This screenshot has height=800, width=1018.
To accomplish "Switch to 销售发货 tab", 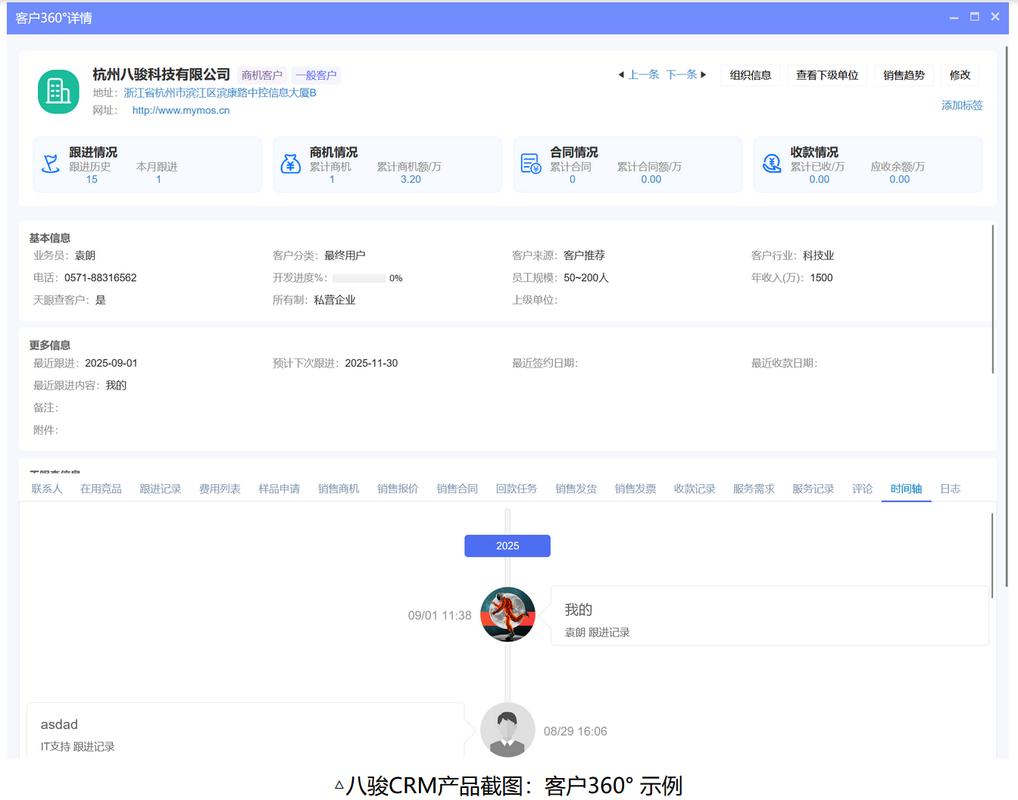I will tap(576, 488).
